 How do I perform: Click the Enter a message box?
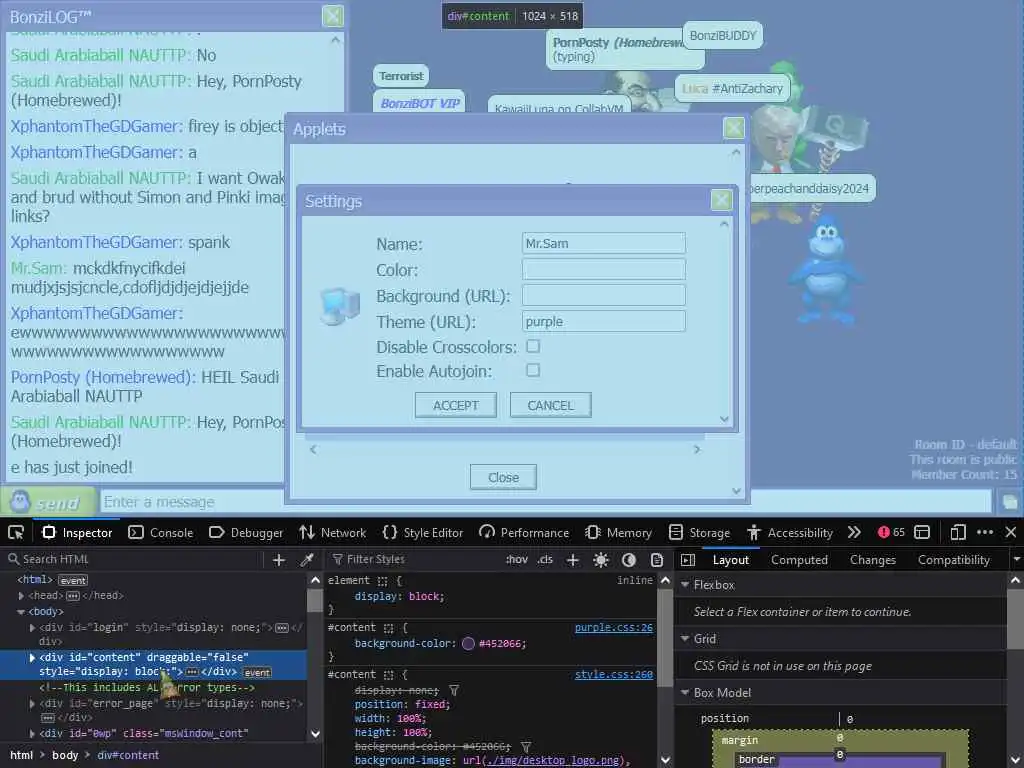(545, 502)
